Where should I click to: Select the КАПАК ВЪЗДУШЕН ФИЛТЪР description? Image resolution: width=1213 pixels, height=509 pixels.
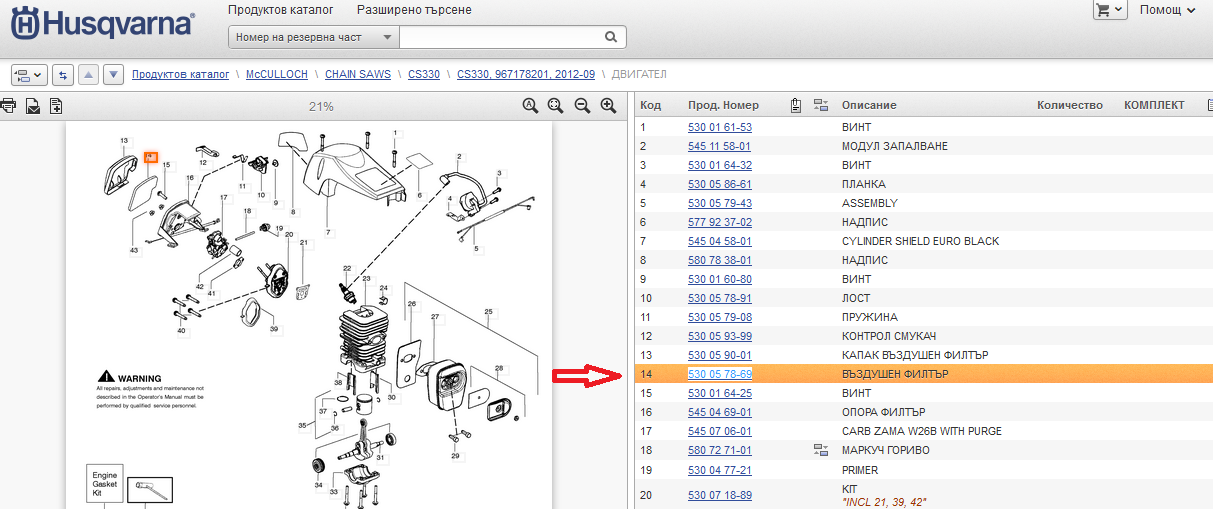tap(915, 355)
